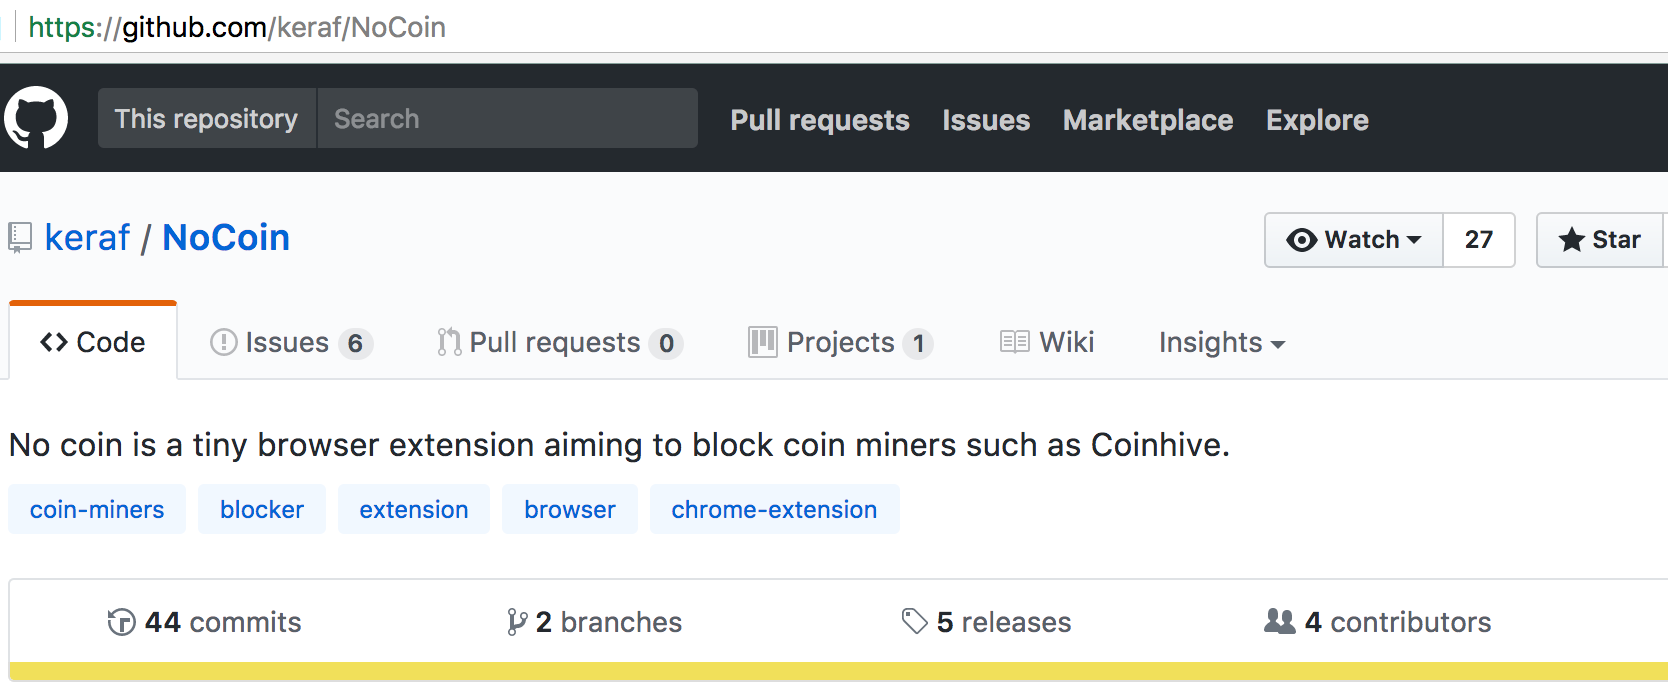Click the releases tag icon

tap(914, 621)
